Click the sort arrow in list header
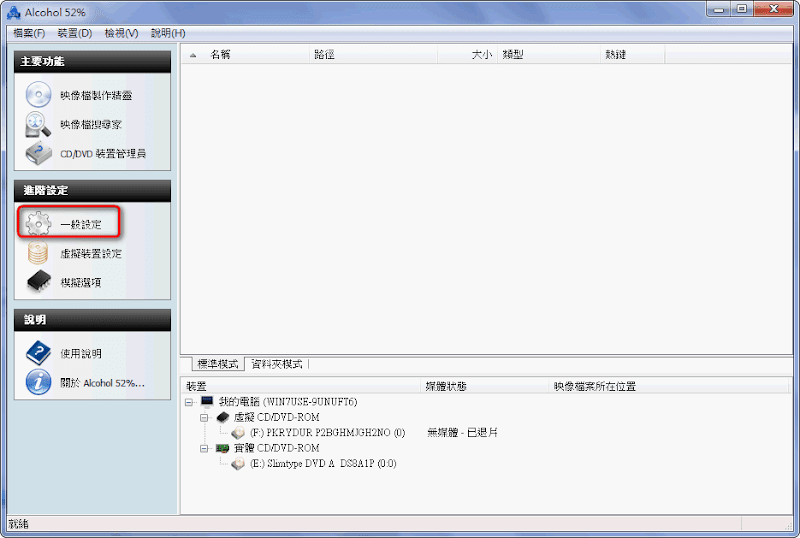800x538 pixels. 193,55
